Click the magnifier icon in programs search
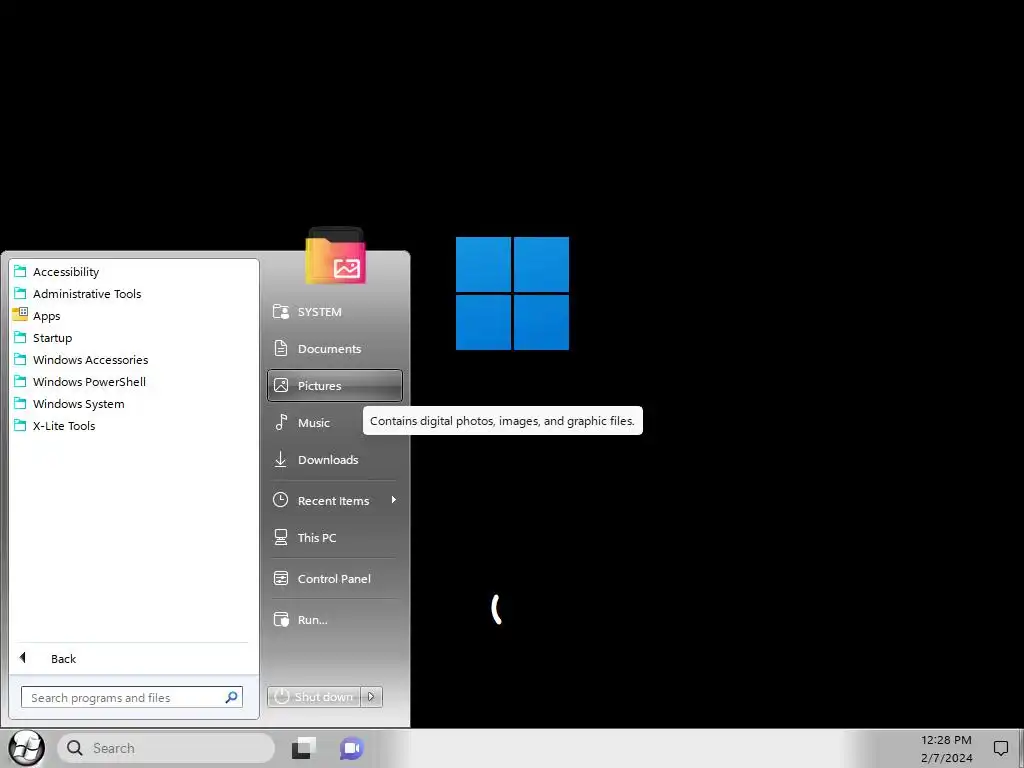This screenshot has width=1024, height=768. point(231,697)
